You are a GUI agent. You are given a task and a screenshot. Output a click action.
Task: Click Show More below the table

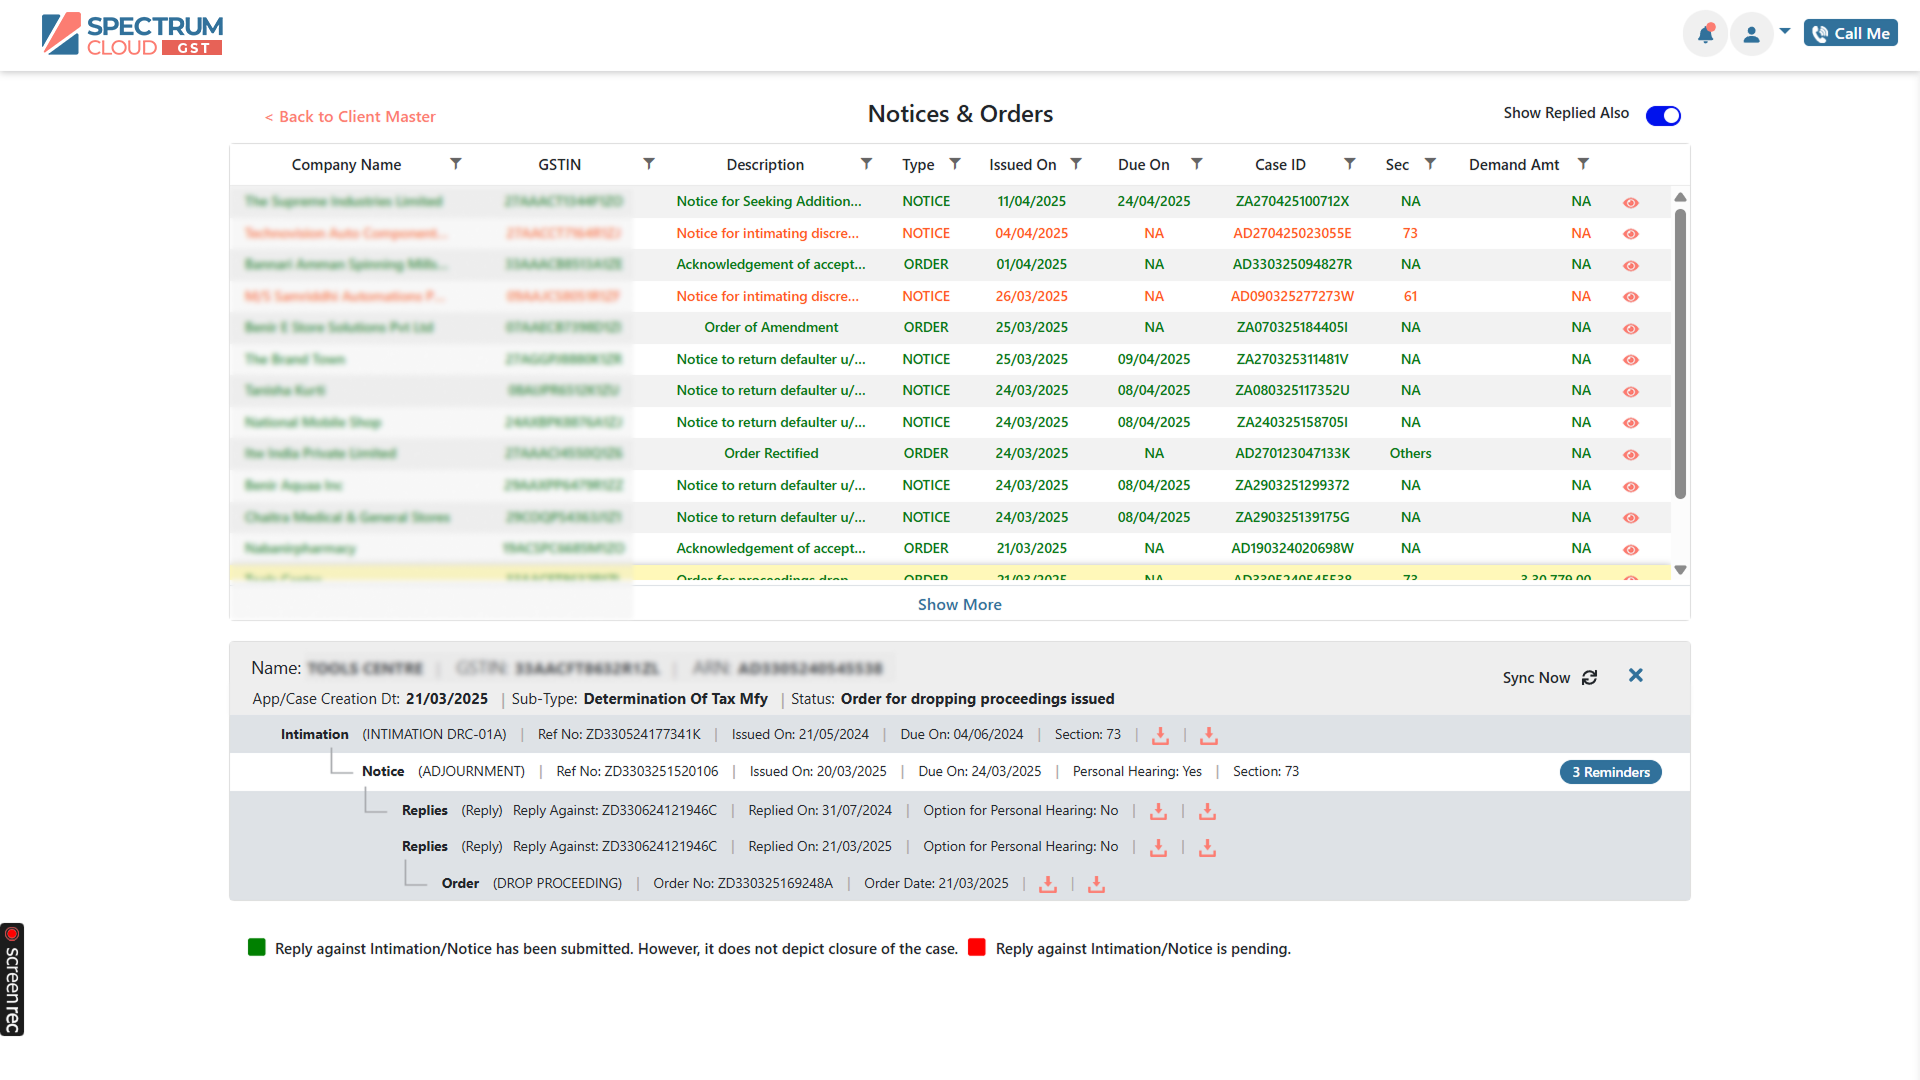click(x=959, y=605)
